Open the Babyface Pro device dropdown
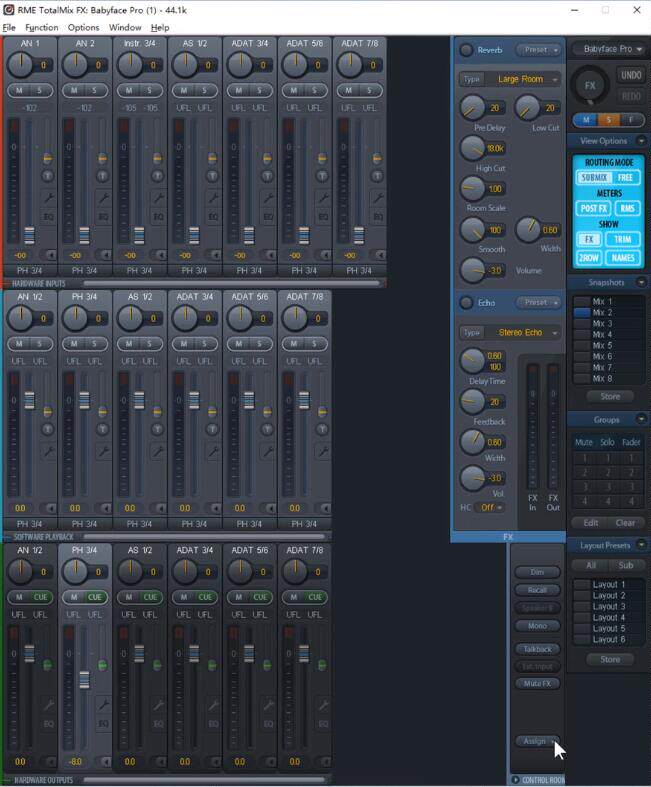 tap(609, 49)
